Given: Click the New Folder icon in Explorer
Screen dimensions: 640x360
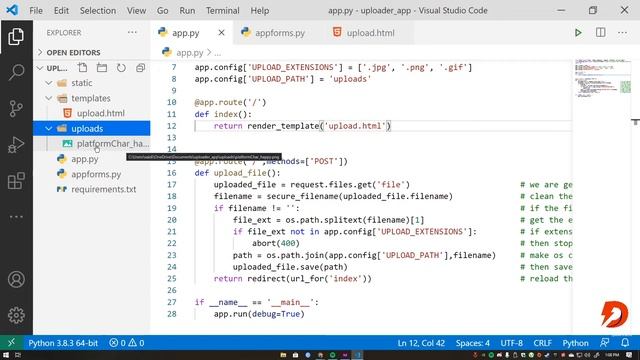Looking at the screenshot, I should (102, 68).
